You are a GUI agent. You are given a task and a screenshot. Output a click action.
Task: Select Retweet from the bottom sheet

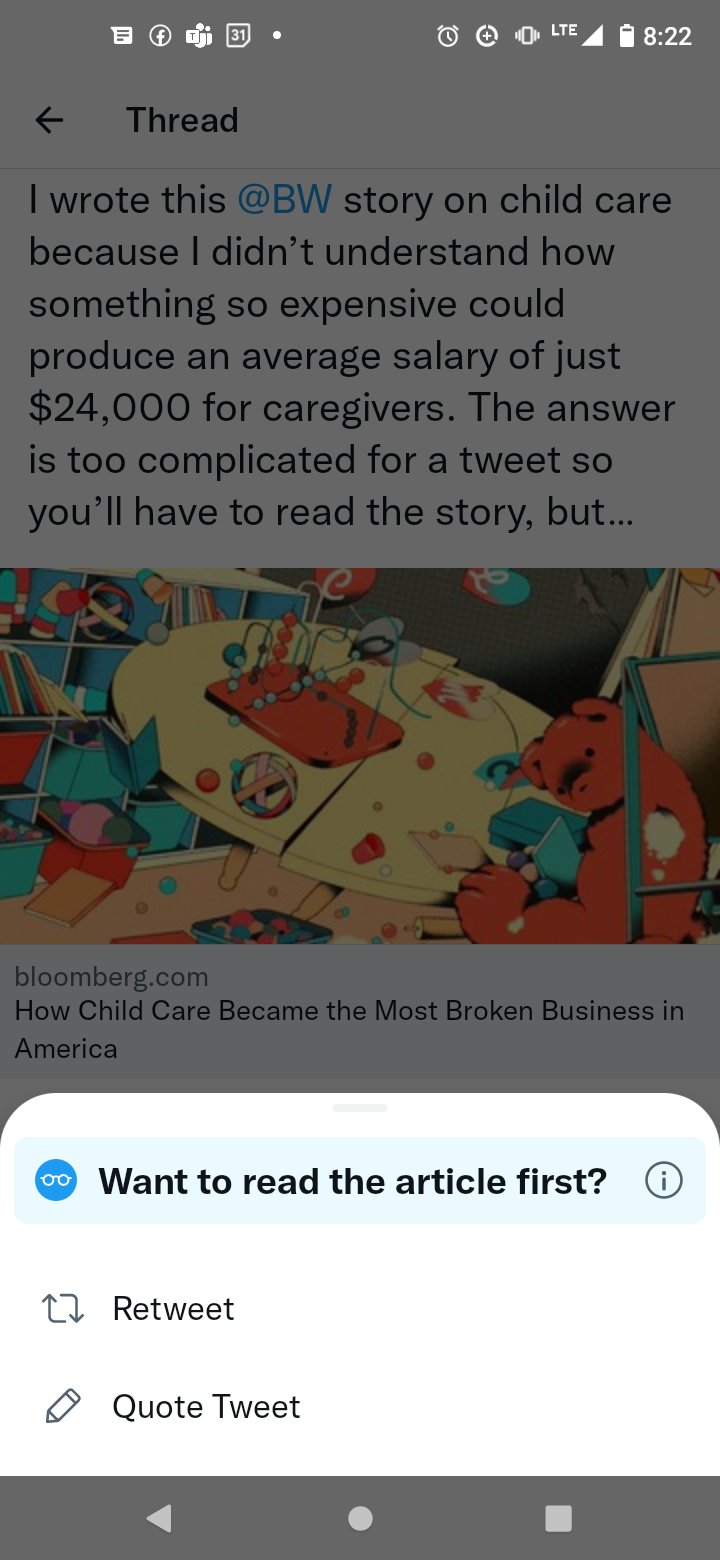pos(173,1309)
